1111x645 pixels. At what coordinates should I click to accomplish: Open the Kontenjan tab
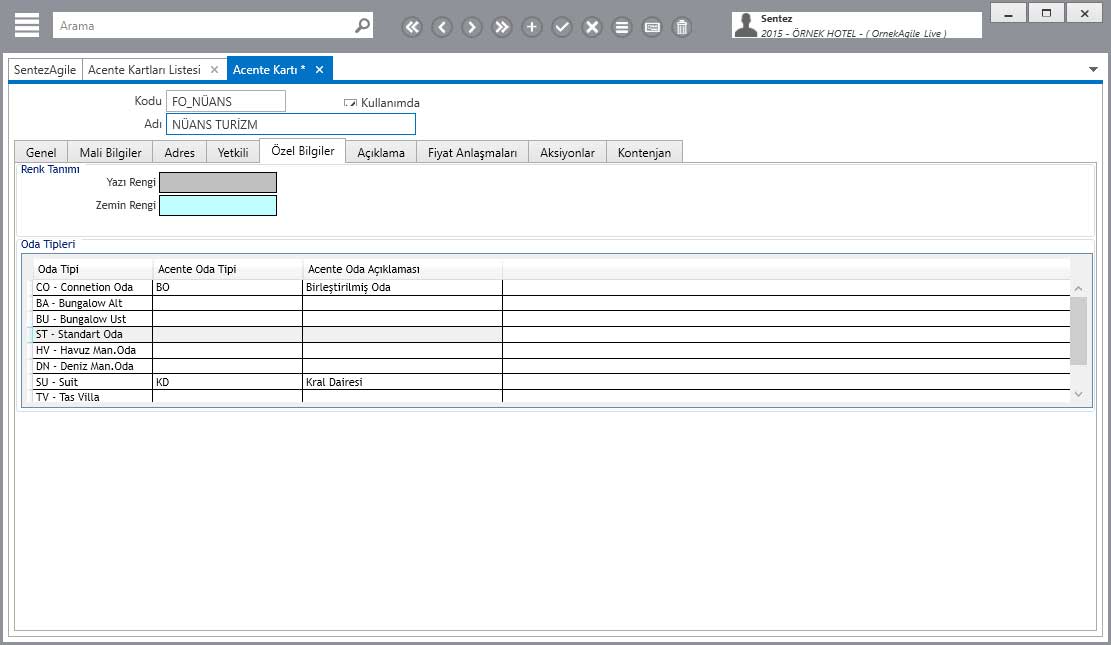[x=644, y=152]
